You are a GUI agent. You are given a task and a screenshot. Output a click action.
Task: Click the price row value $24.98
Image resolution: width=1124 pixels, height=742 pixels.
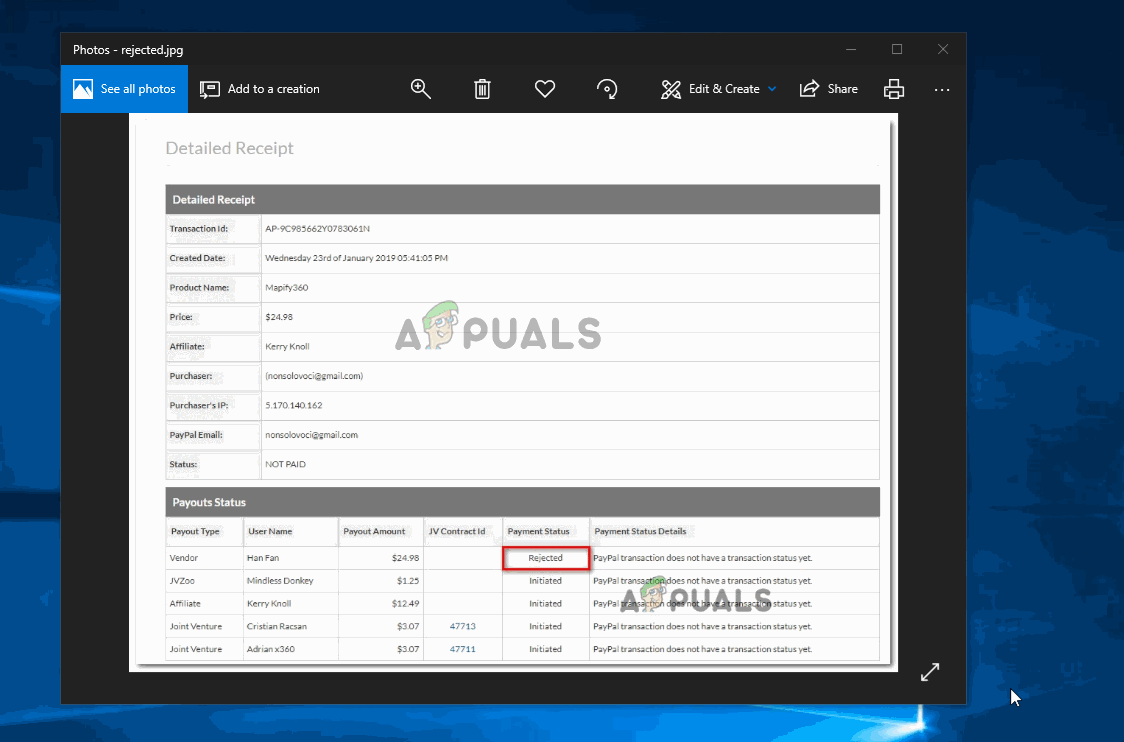click(x=279, y=317)
